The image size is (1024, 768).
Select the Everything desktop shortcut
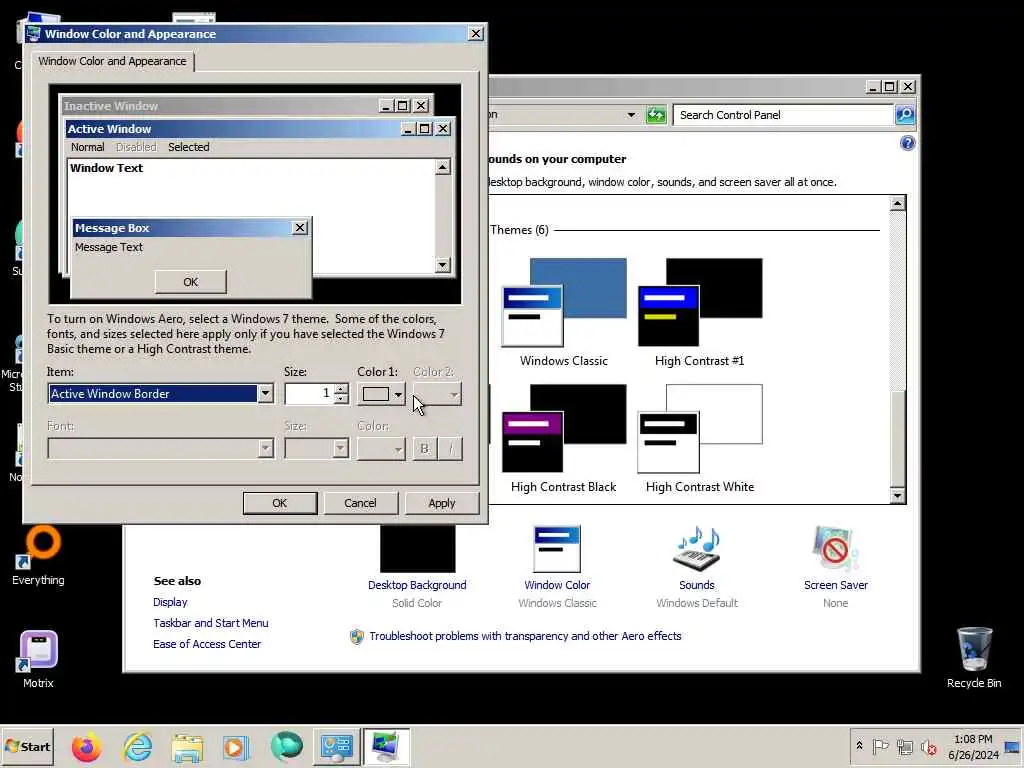(38, 555)
